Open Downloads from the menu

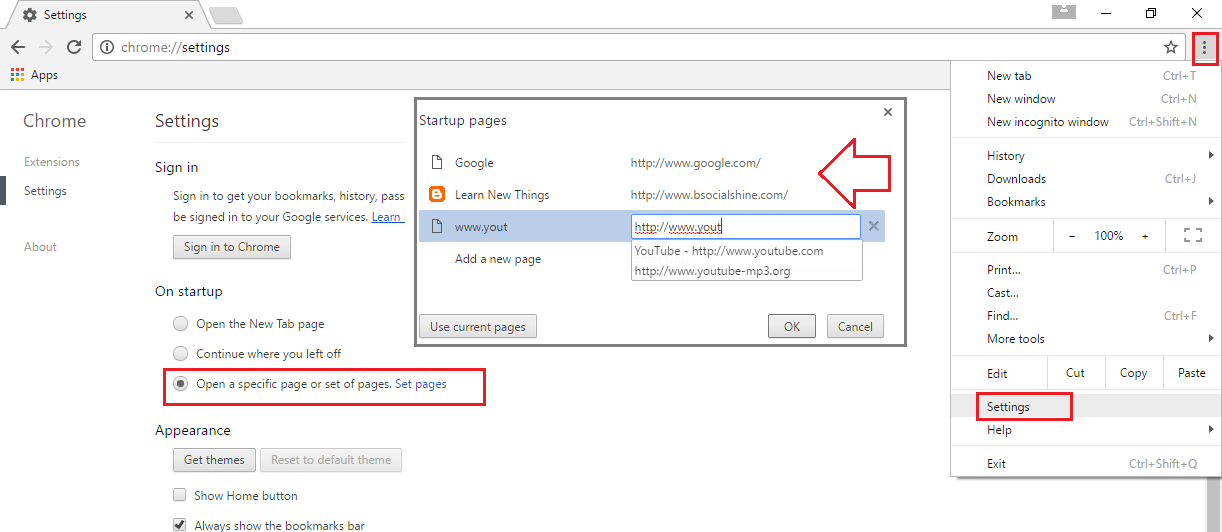1086,179
